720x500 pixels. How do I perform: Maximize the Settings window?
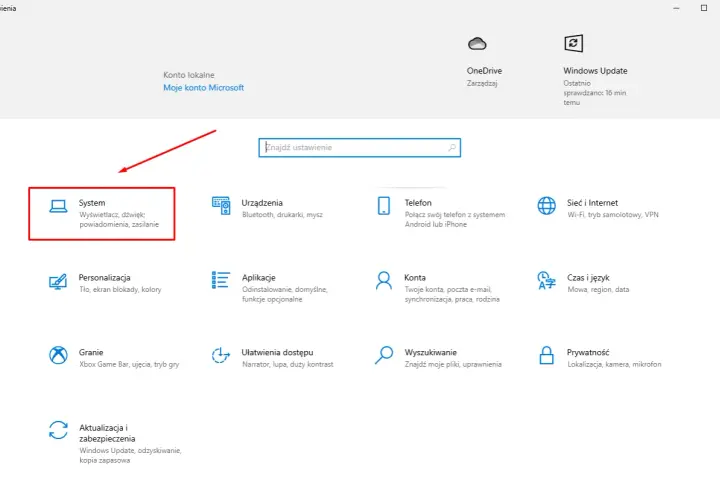(x=703, y=8)
